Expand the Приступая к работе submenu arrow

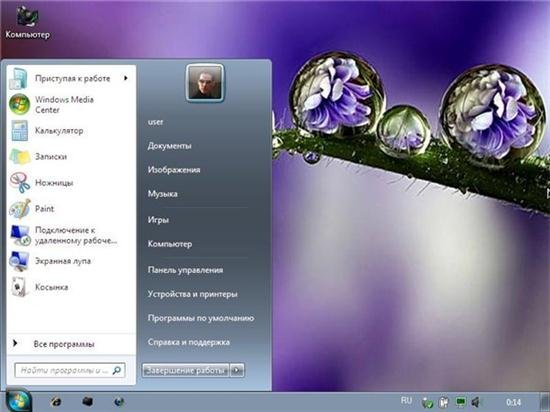pyautogui.click(x=126, y=78)
